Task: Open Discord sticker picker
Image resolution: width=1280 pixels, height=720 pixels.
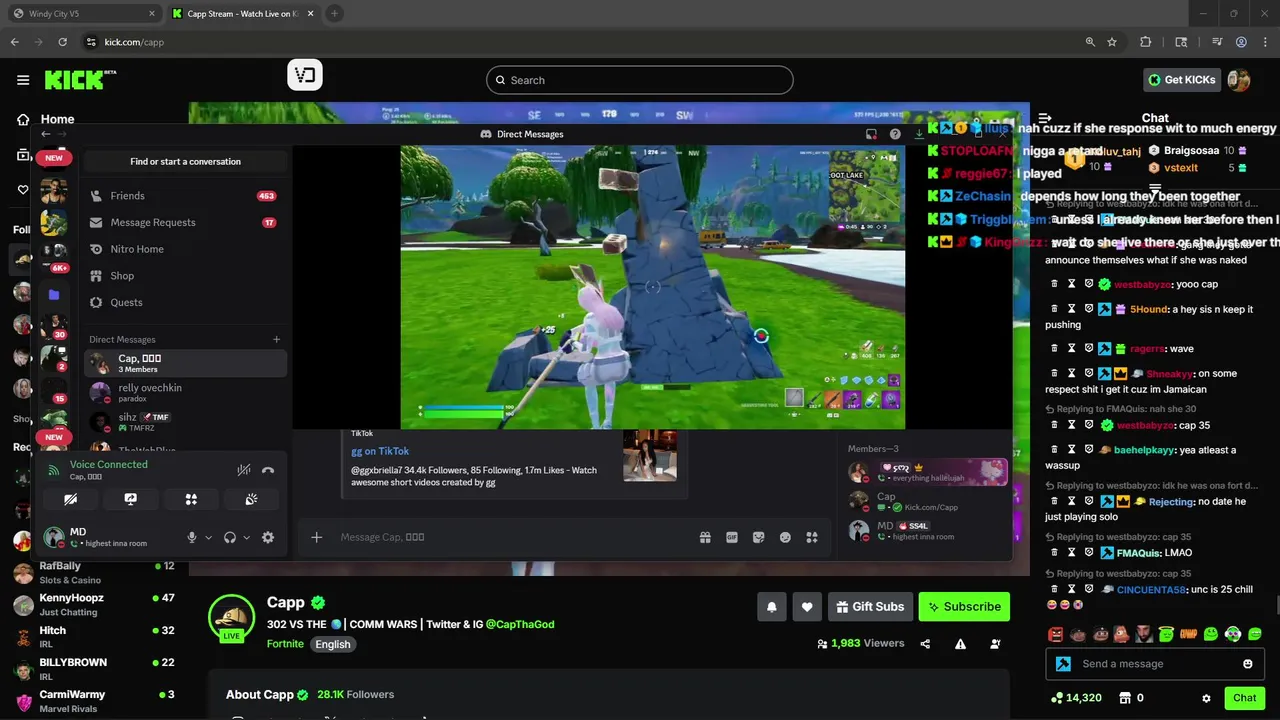Action: (x=759, y=537)
